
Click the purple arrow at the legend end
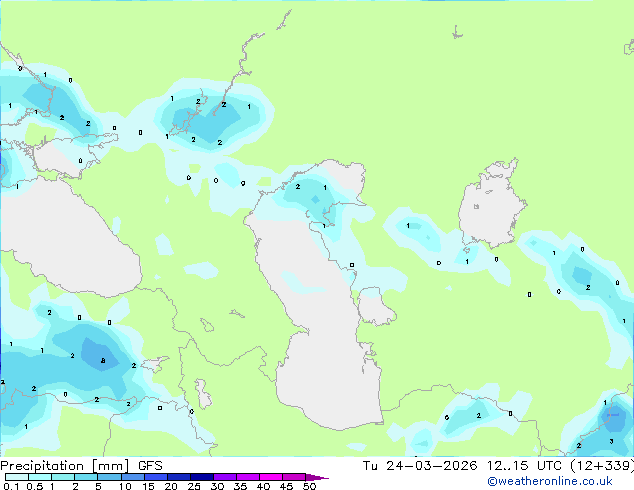coord(317,477)
